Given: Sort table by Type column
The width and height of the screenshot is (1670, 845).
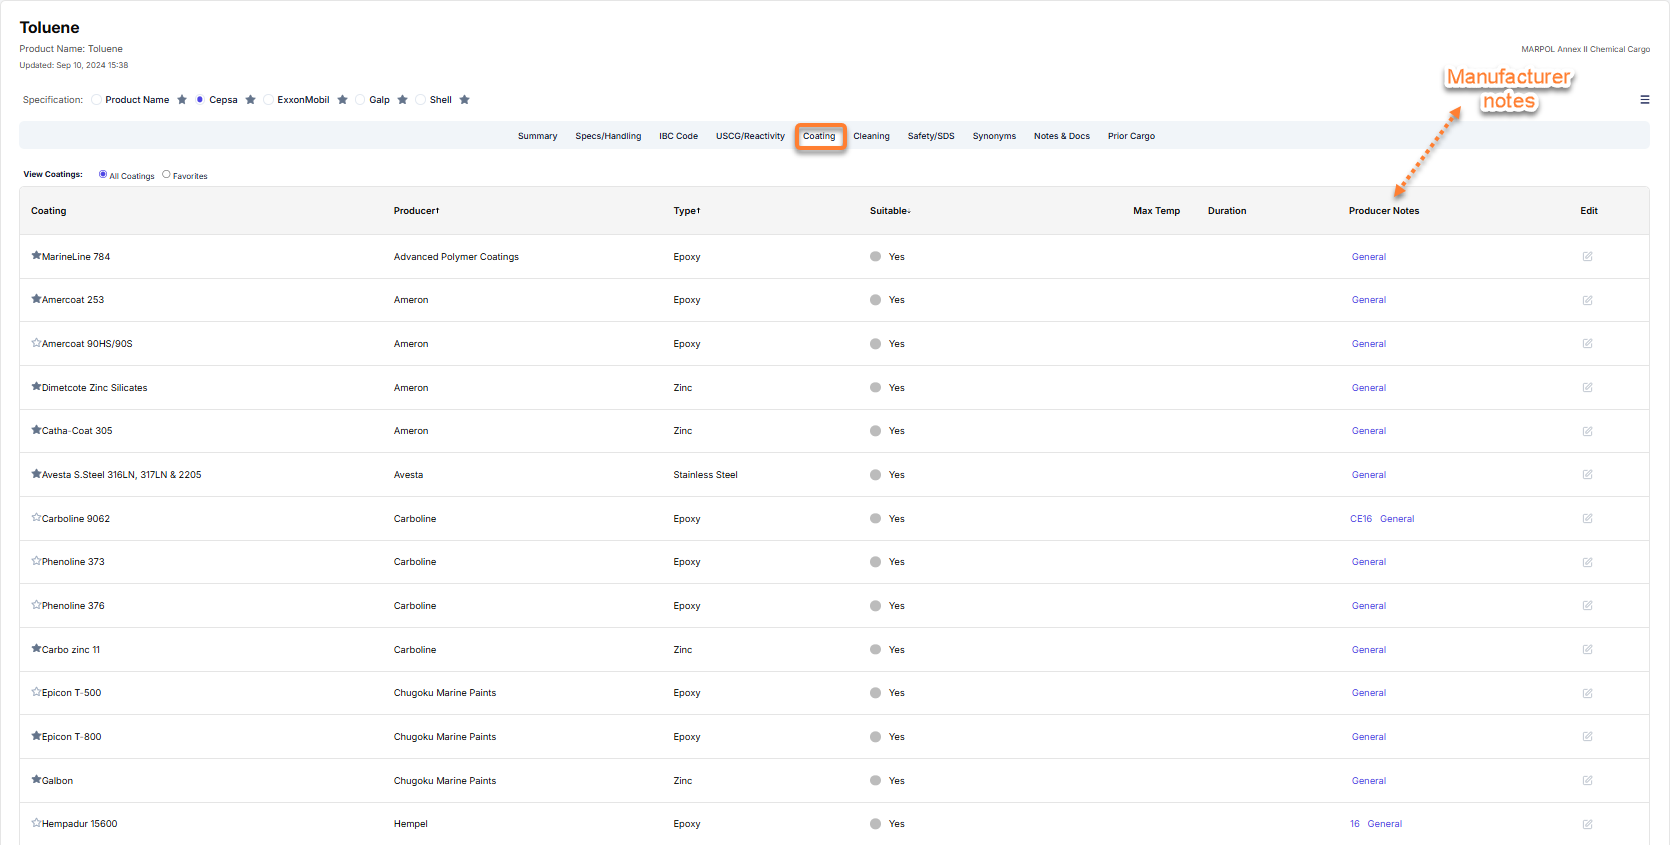Looking at the screenshot, I should click(687, 211).
